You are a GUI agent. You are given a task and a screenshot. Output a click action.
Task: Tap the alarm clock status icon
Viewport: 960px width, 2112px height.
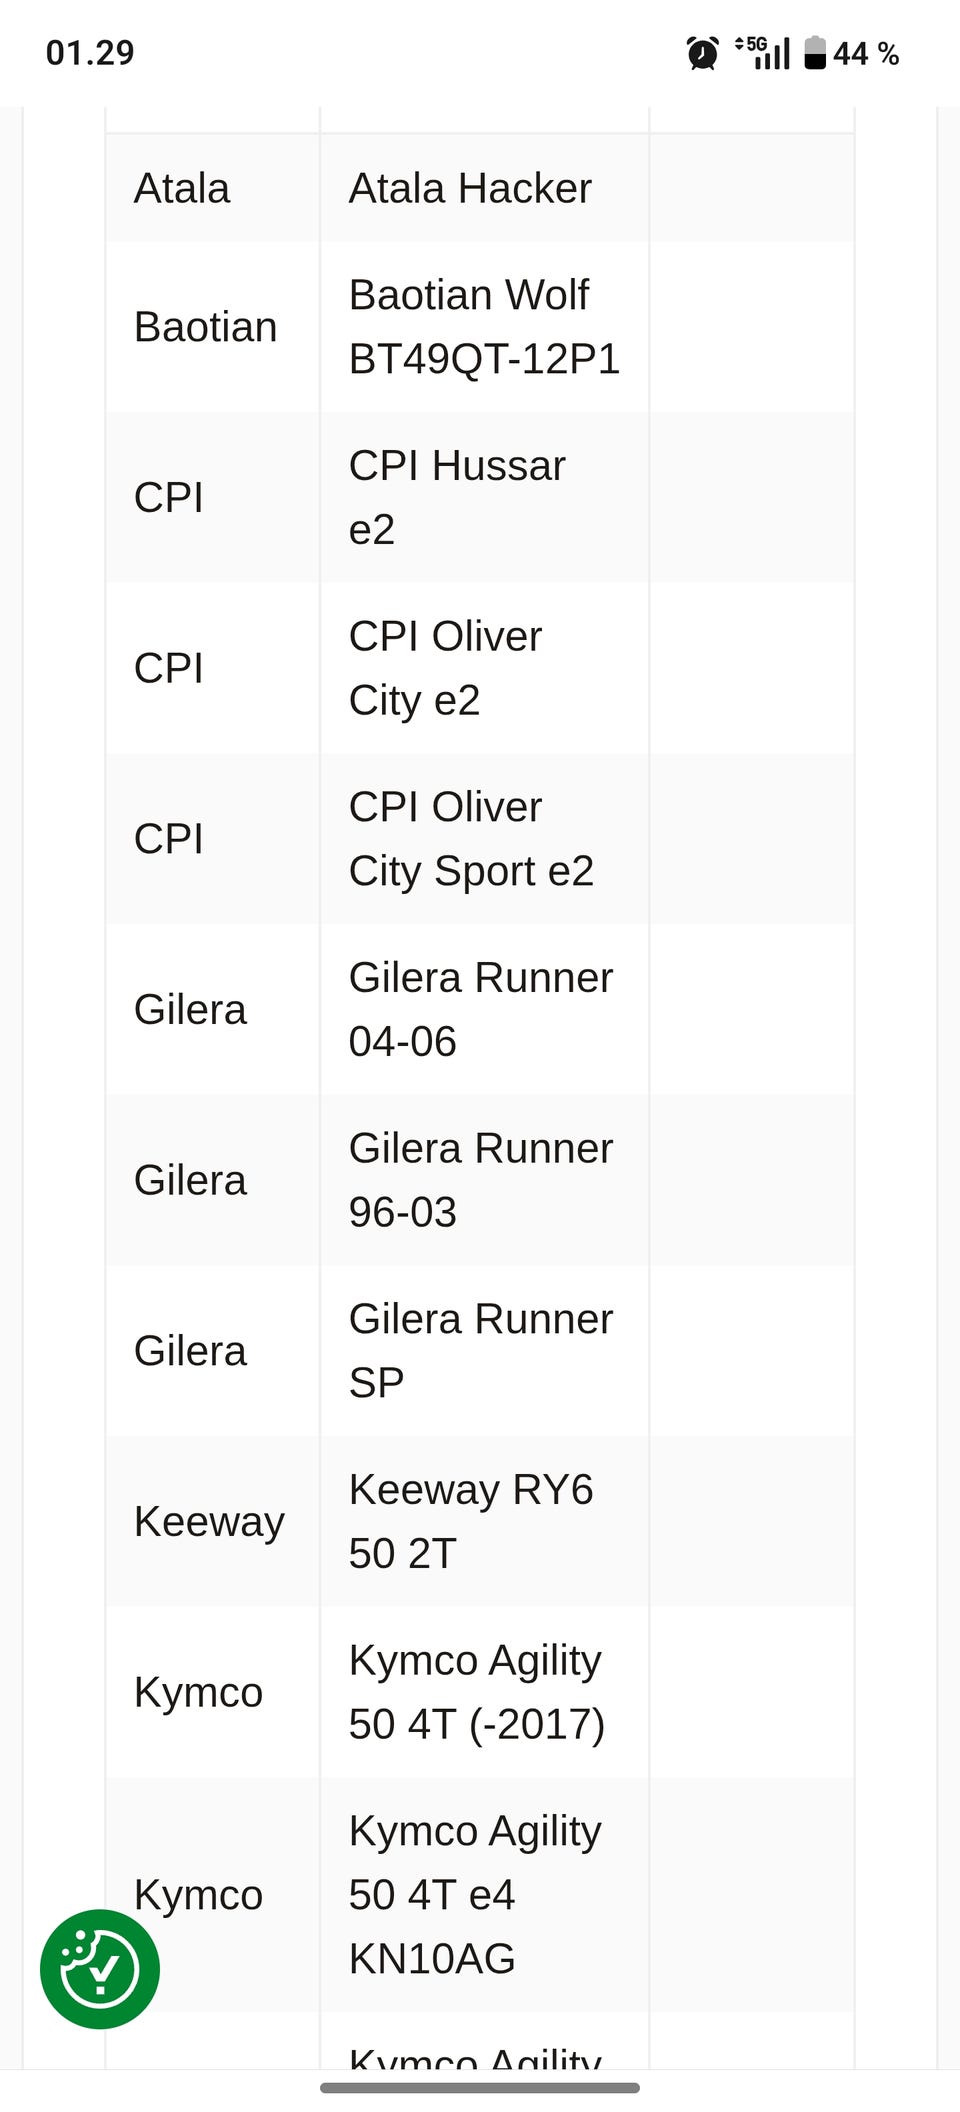pos(702,53)
